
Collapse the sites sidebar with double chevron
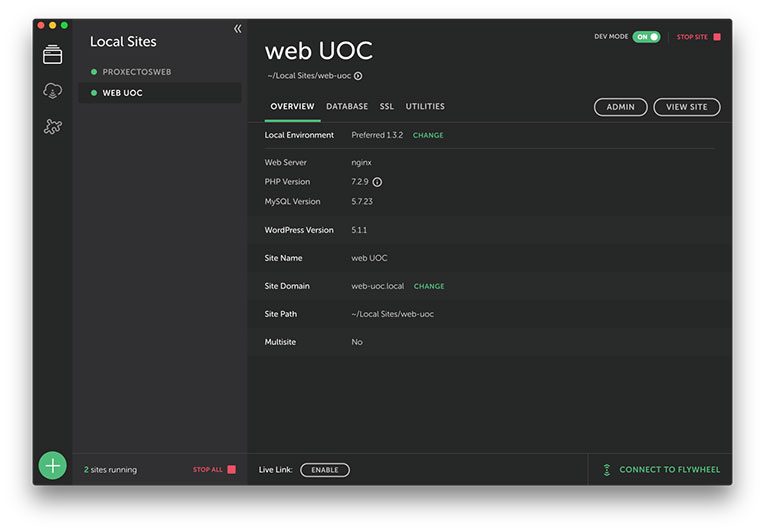point(238,29)
